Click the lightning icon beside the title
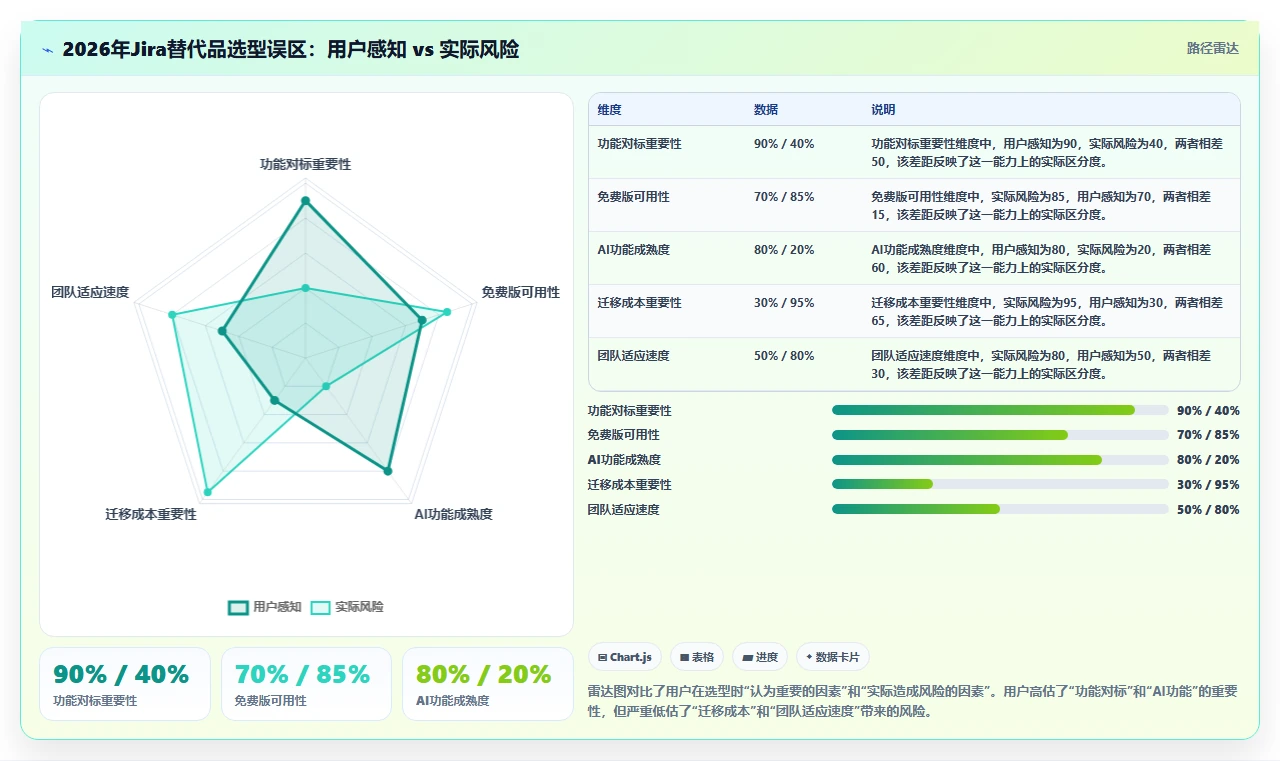This screenshot has height=761, width=1280. coord(47,50)
